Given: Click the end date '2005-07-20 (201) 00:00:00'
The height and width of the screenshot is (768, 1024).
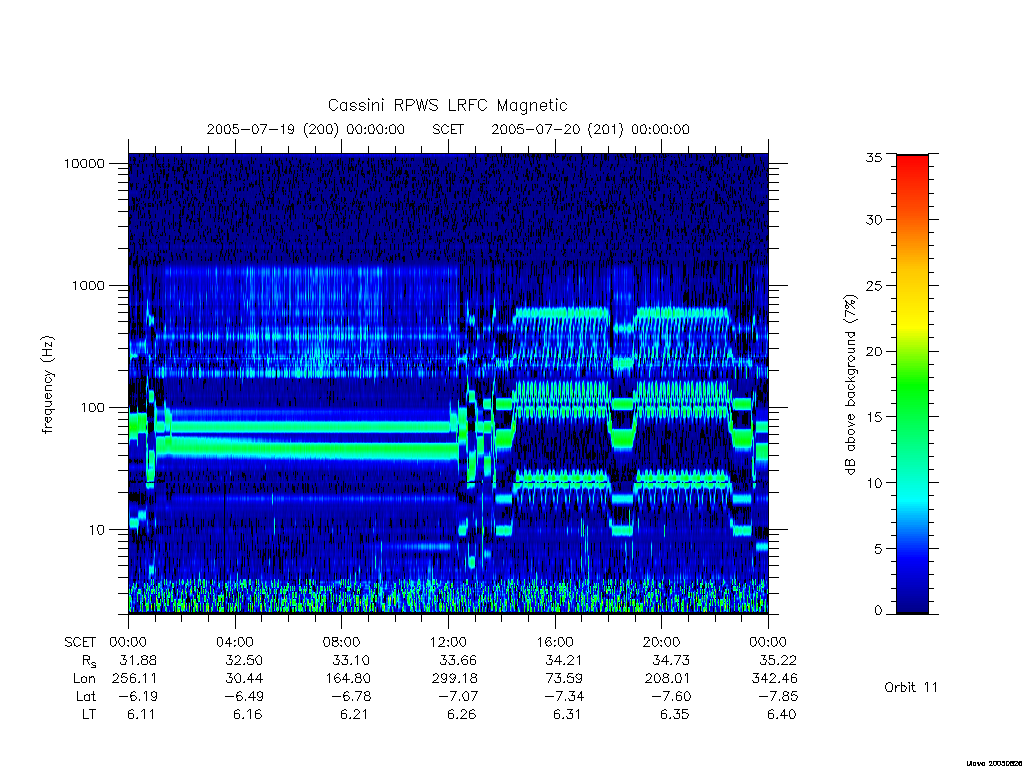Looking at the screenshot, I should point(590,129).
